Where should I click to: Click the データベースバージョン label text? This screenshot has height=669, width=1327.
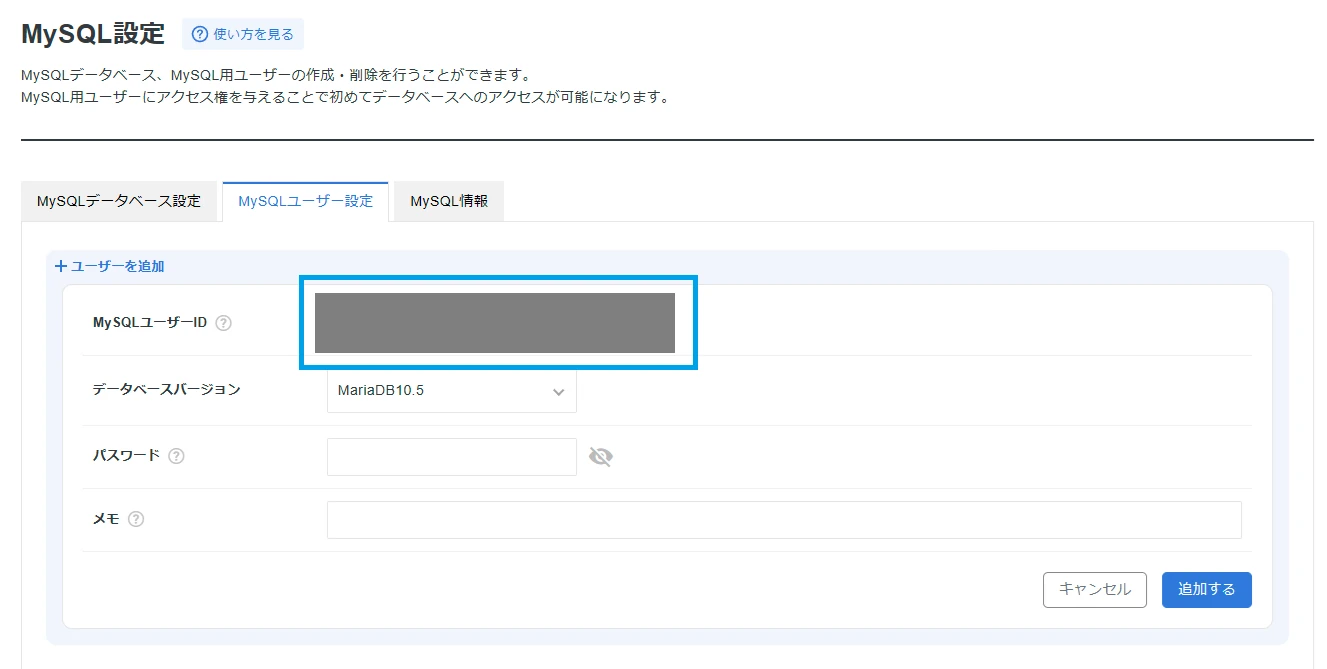coord(166,389)
